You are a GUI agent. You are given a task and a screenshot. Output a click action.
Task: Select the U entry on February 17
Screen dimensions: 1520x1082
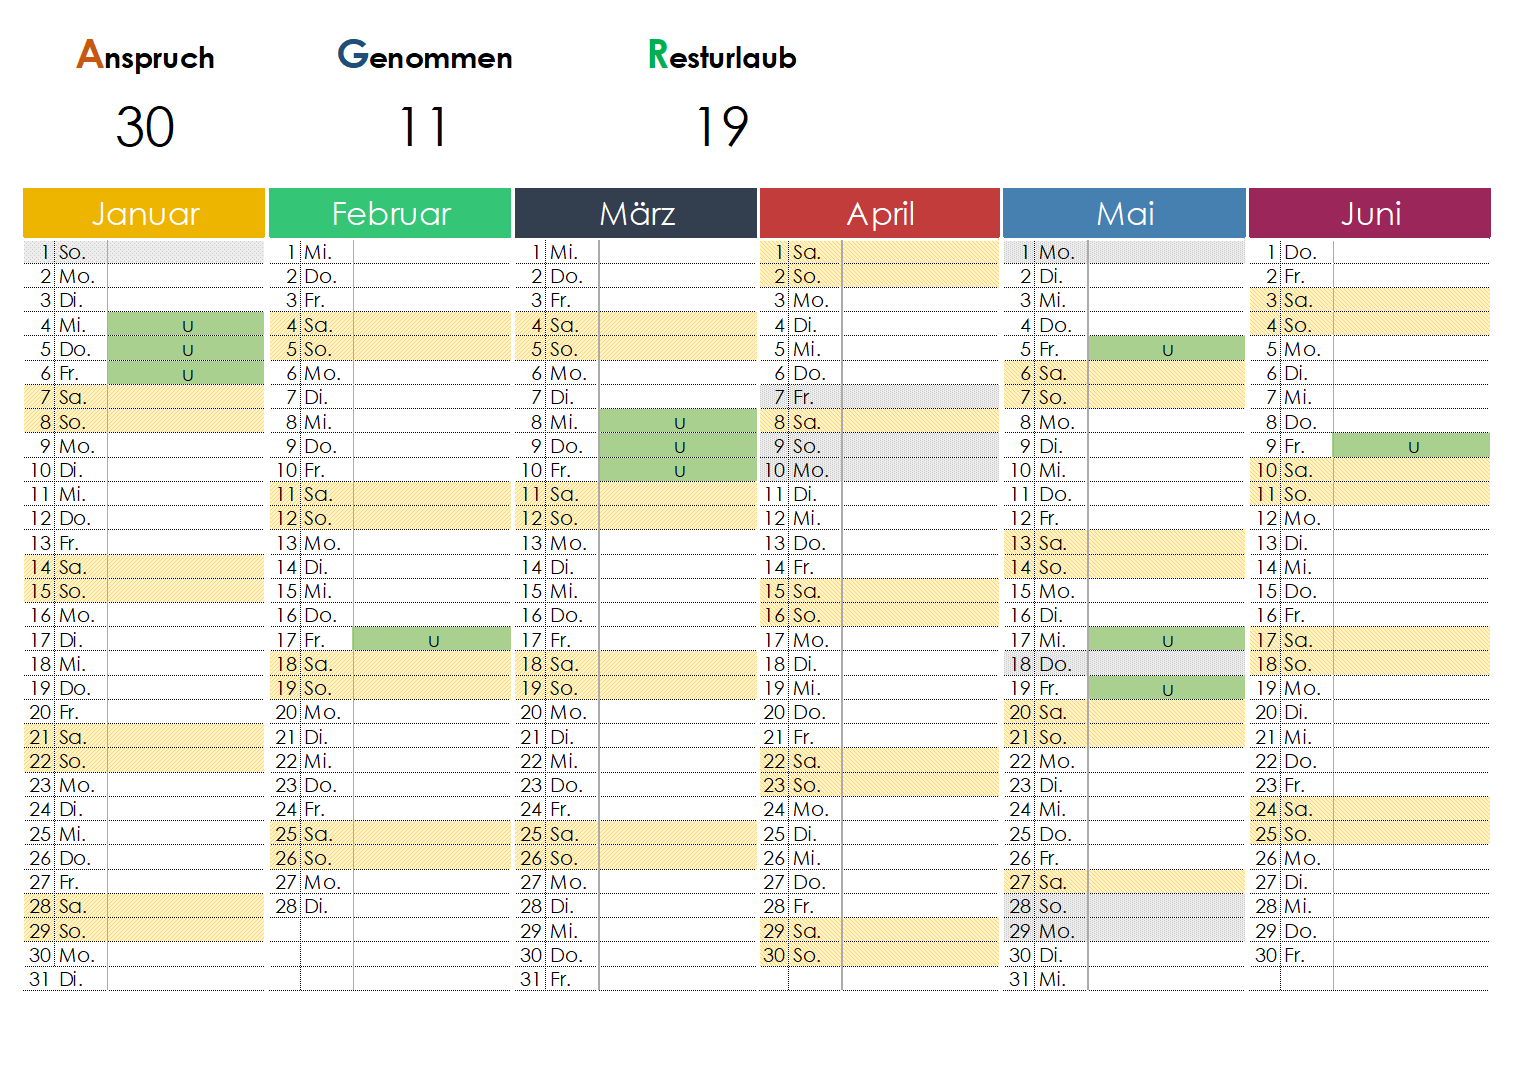tap(432, 640)
